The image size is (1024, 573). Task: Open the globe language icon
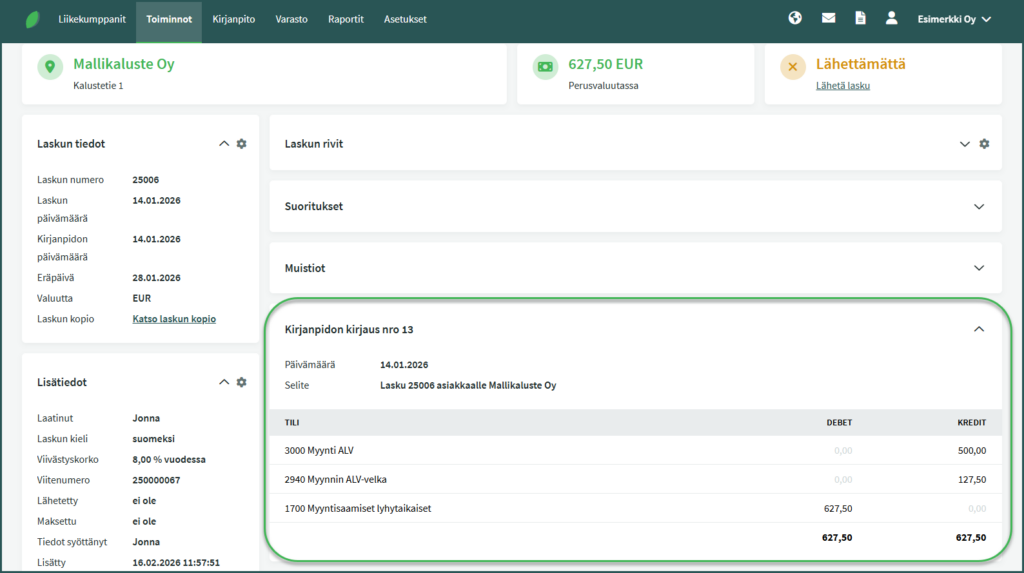[x=795, y=18]
